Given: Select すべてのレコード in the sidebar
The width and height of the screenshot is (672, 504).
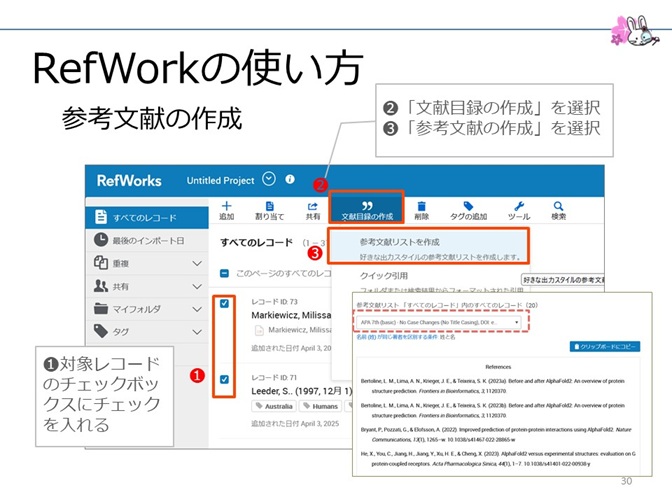Looking at the screenshot, I should [x=147, y=217].
